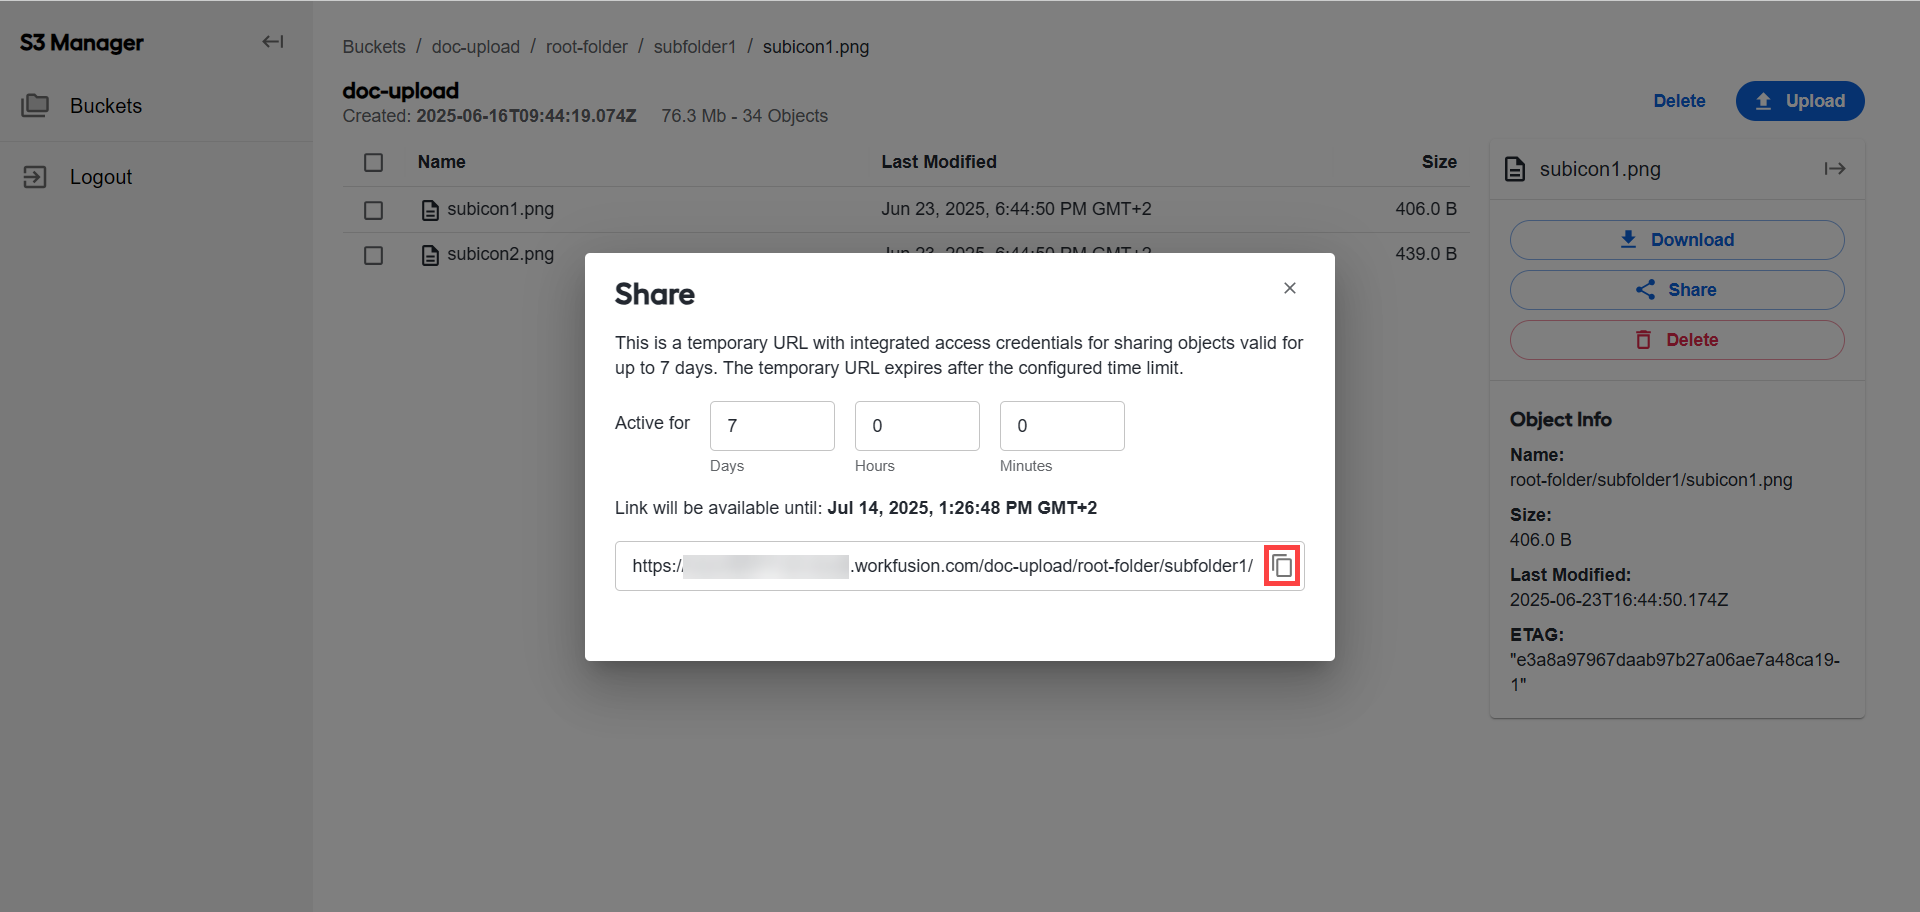Sort by Size column header
Viewport: 1920px width, 912px height.
tap(1439, 162)
